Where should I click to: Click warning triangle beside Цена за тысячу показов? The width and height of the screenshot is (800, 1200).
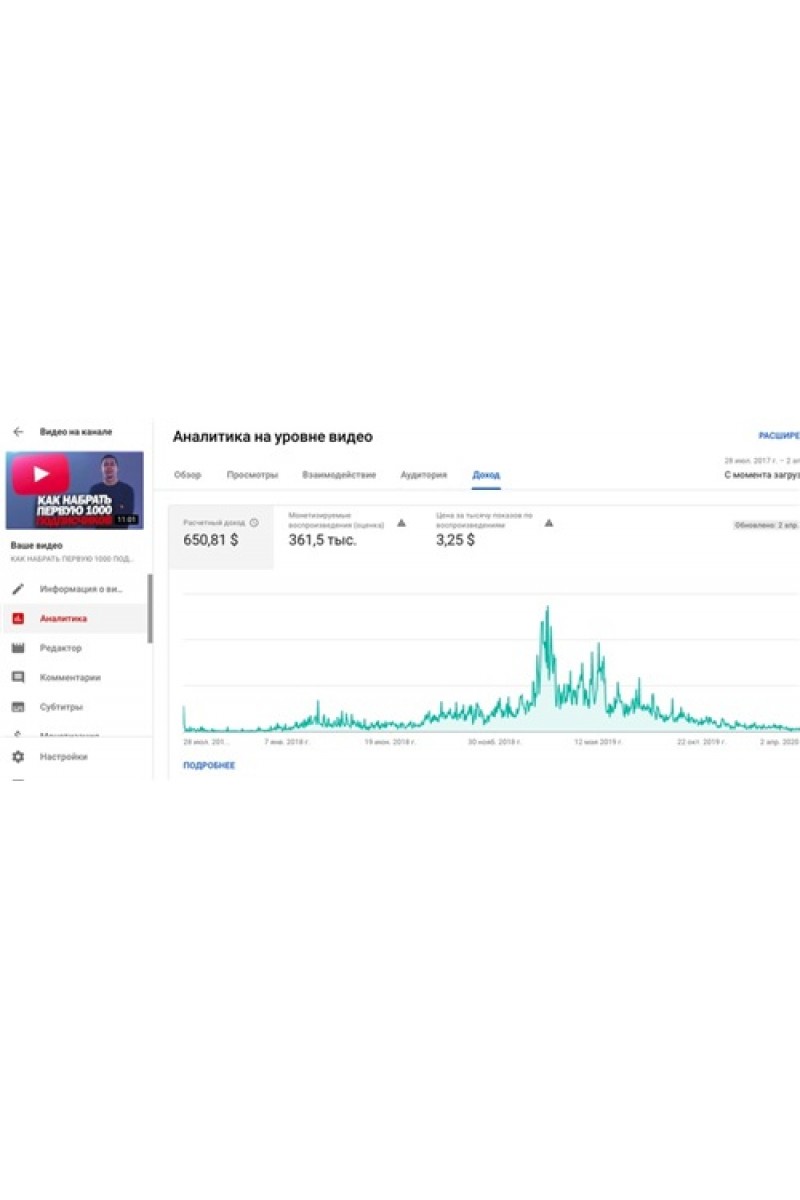[x=548, y=522]
